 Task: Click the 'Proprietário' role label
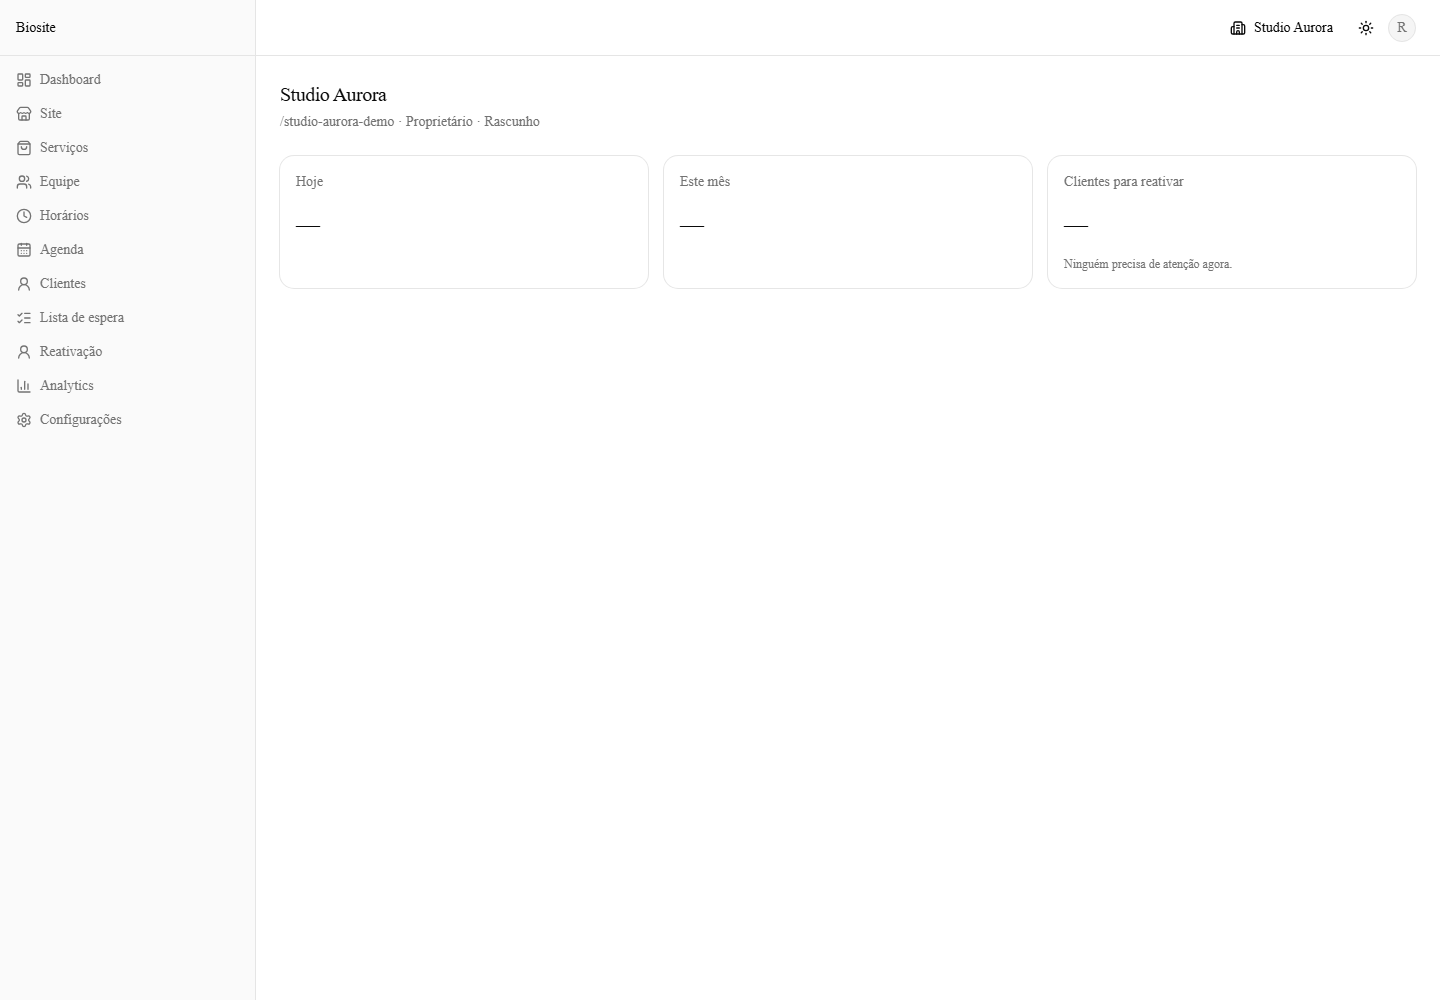point(439,122)
